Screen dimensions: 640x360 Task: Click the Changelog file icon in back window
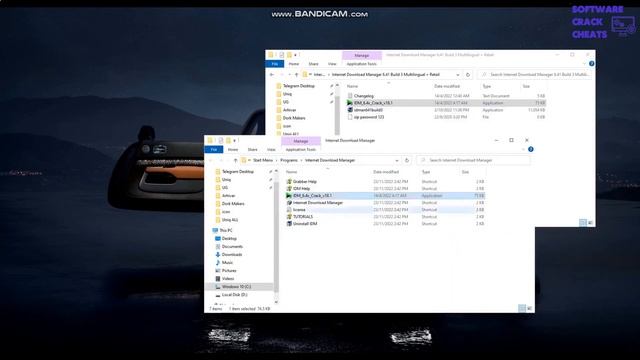tap(350, 96)
